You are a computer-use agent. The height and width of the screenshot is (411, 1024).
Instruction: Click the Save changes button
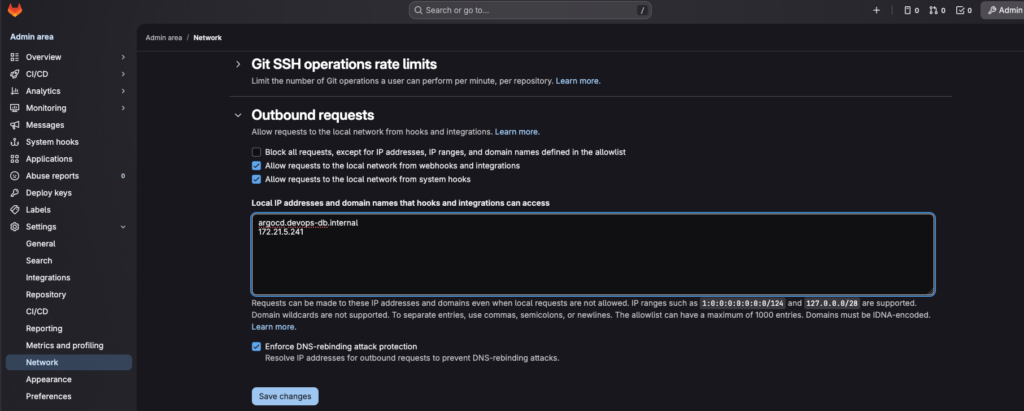284,396
